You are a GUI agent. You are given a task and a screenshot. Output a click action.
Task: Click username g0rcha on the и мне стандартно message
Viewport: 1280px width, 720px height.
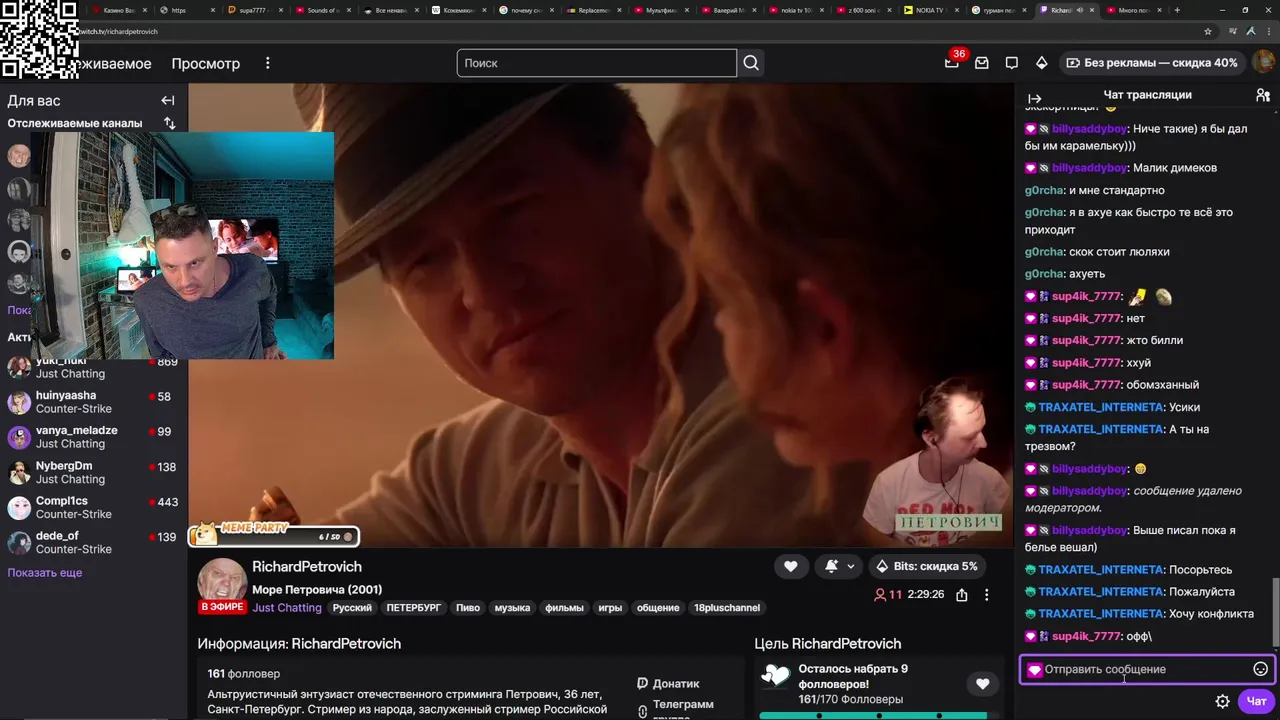[1044, 190]
